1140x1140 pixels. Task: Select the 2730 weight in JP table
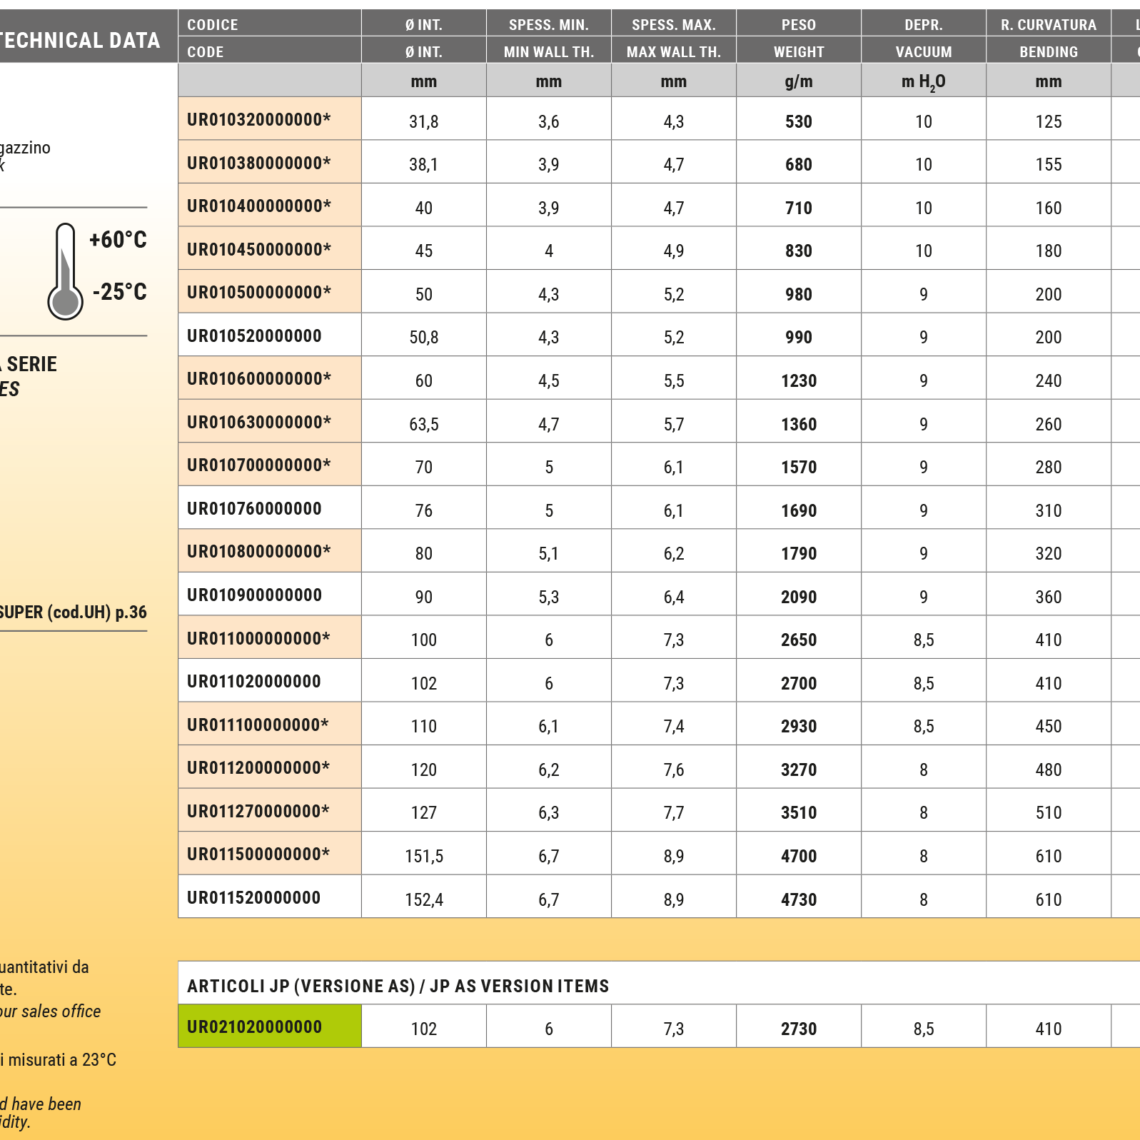coord(798,1028)
